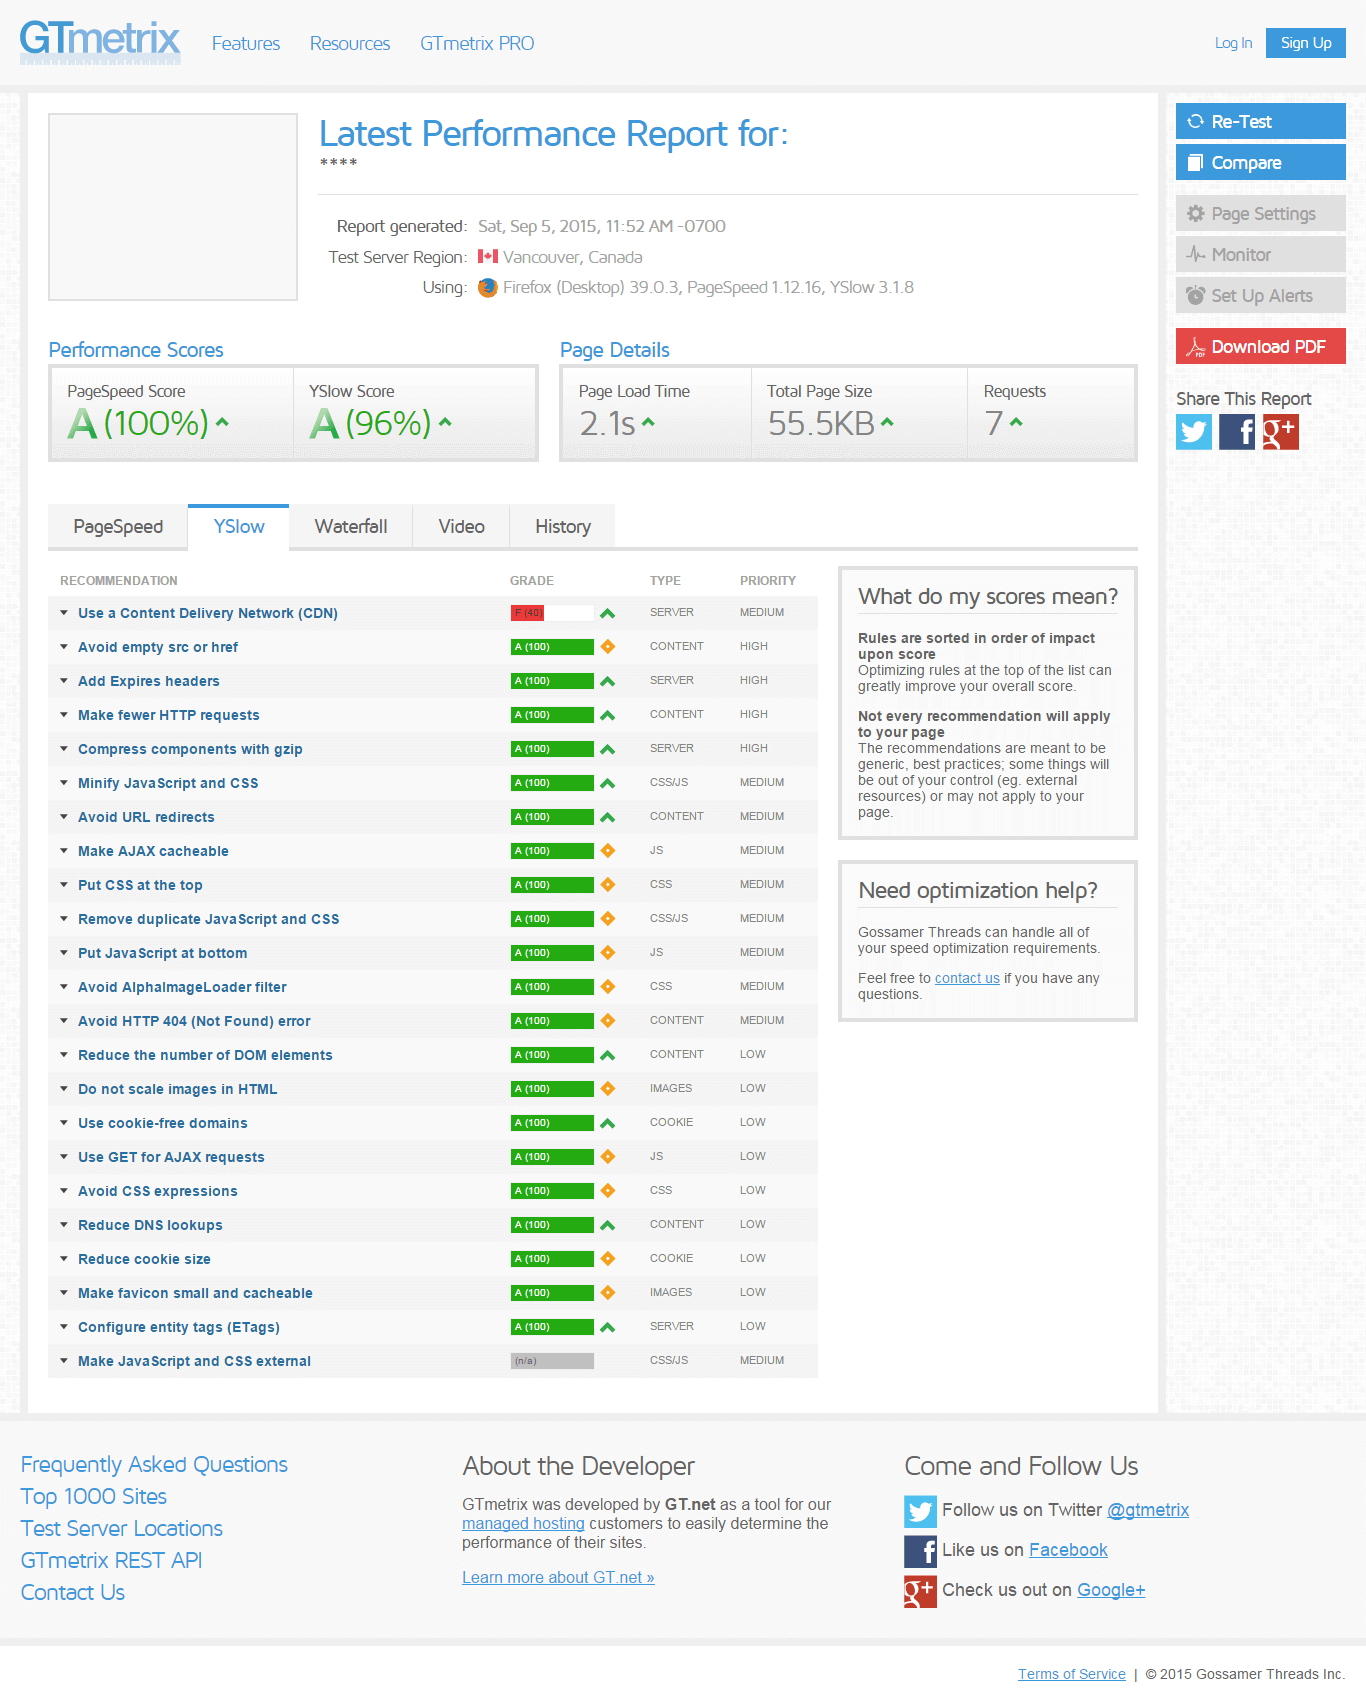
Task: Click Set Up Alerts button
Action: pos(1261,295)
